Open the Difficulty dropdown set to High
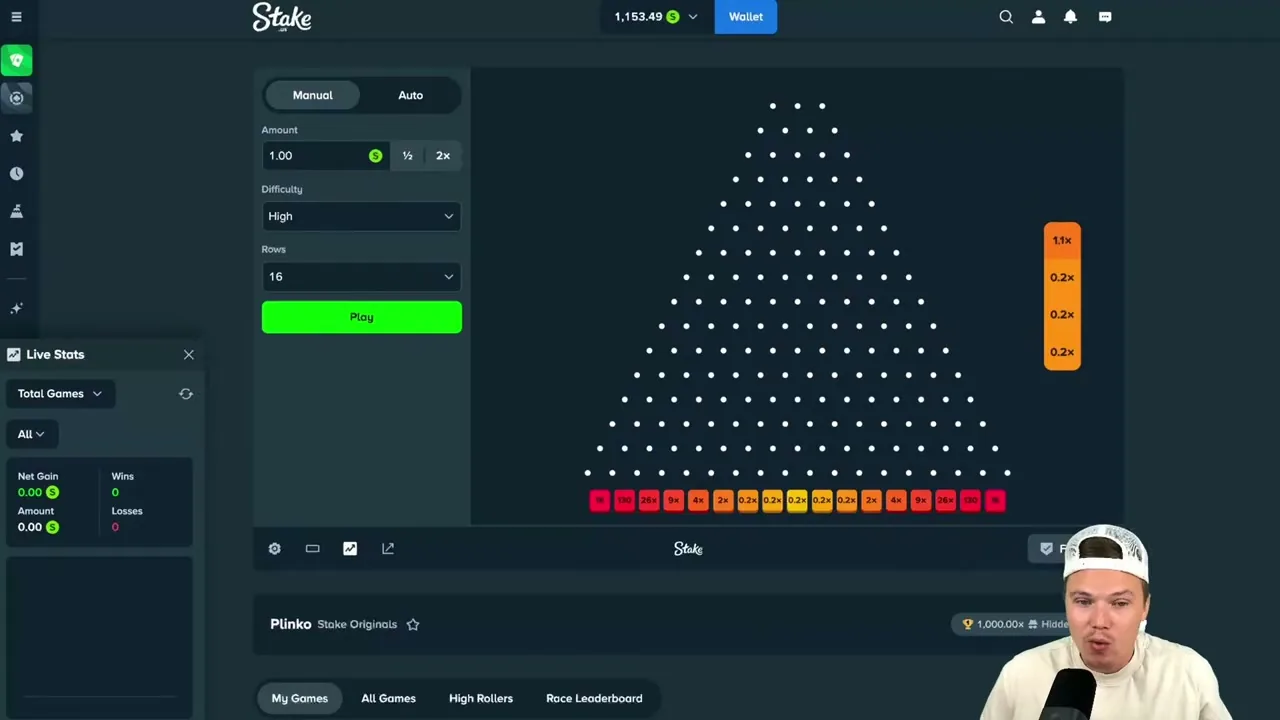This screenshot has width=1280, height=720. (x=361, y=216)
